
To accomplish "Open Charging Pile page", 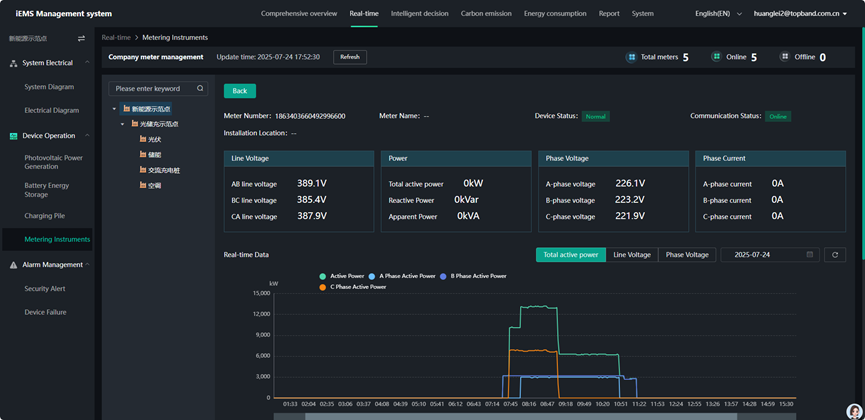I will point(45,216).
